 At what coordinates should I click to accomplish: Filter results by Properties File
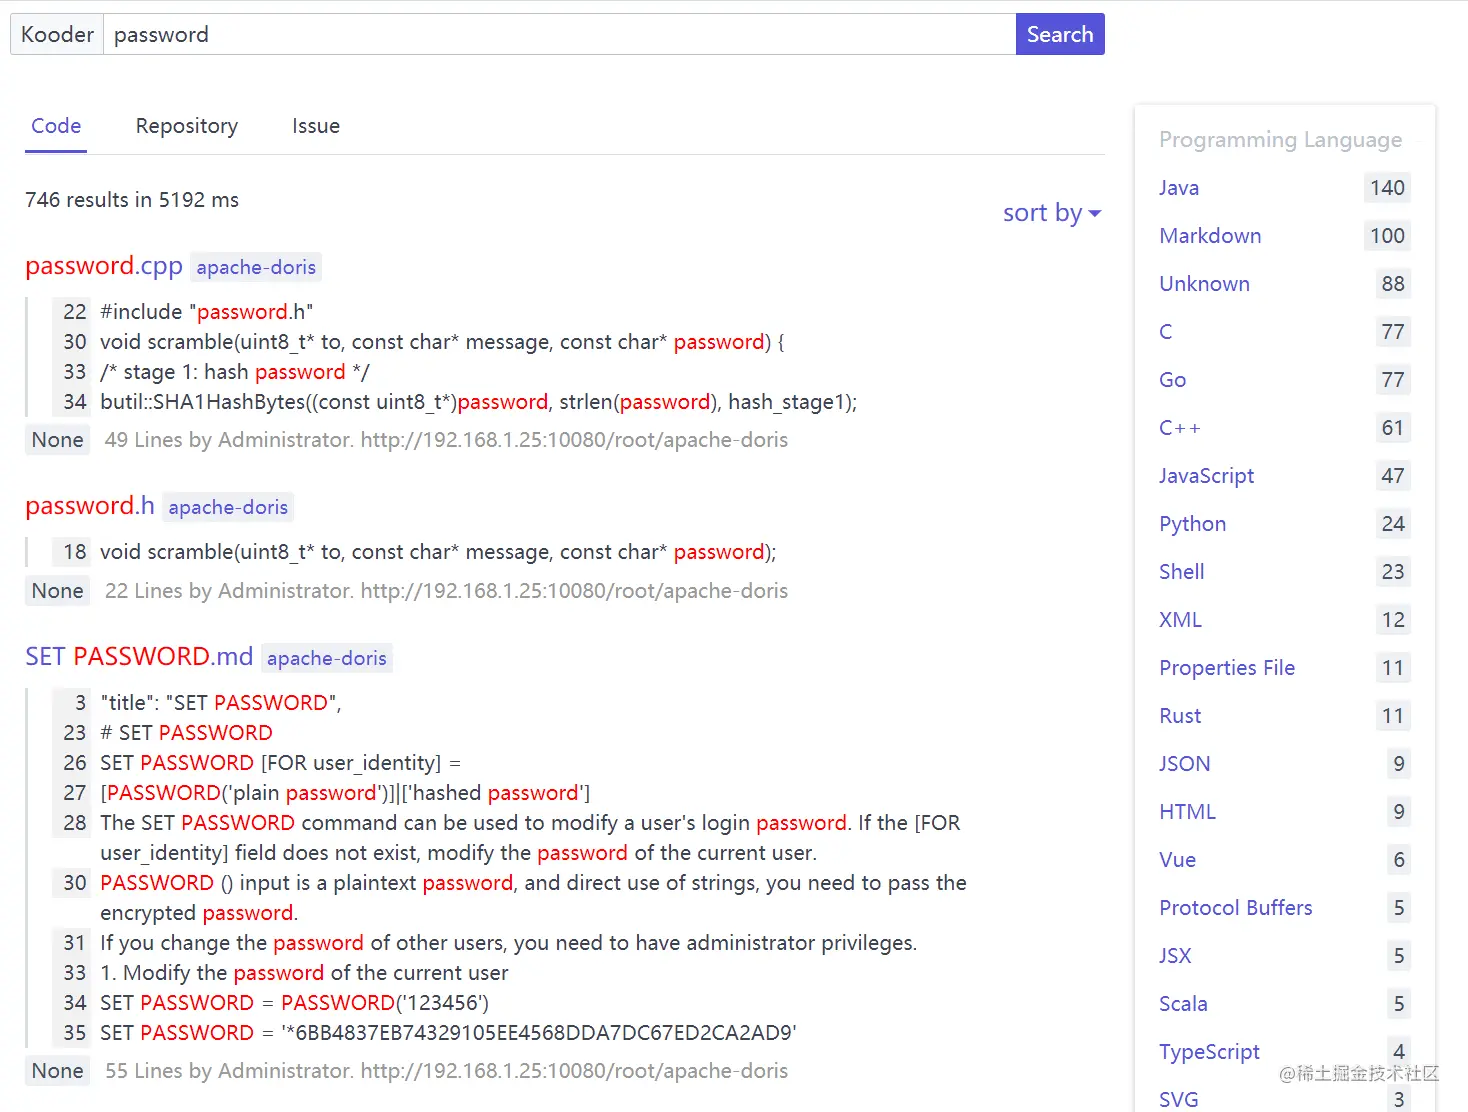(1227, 668)
